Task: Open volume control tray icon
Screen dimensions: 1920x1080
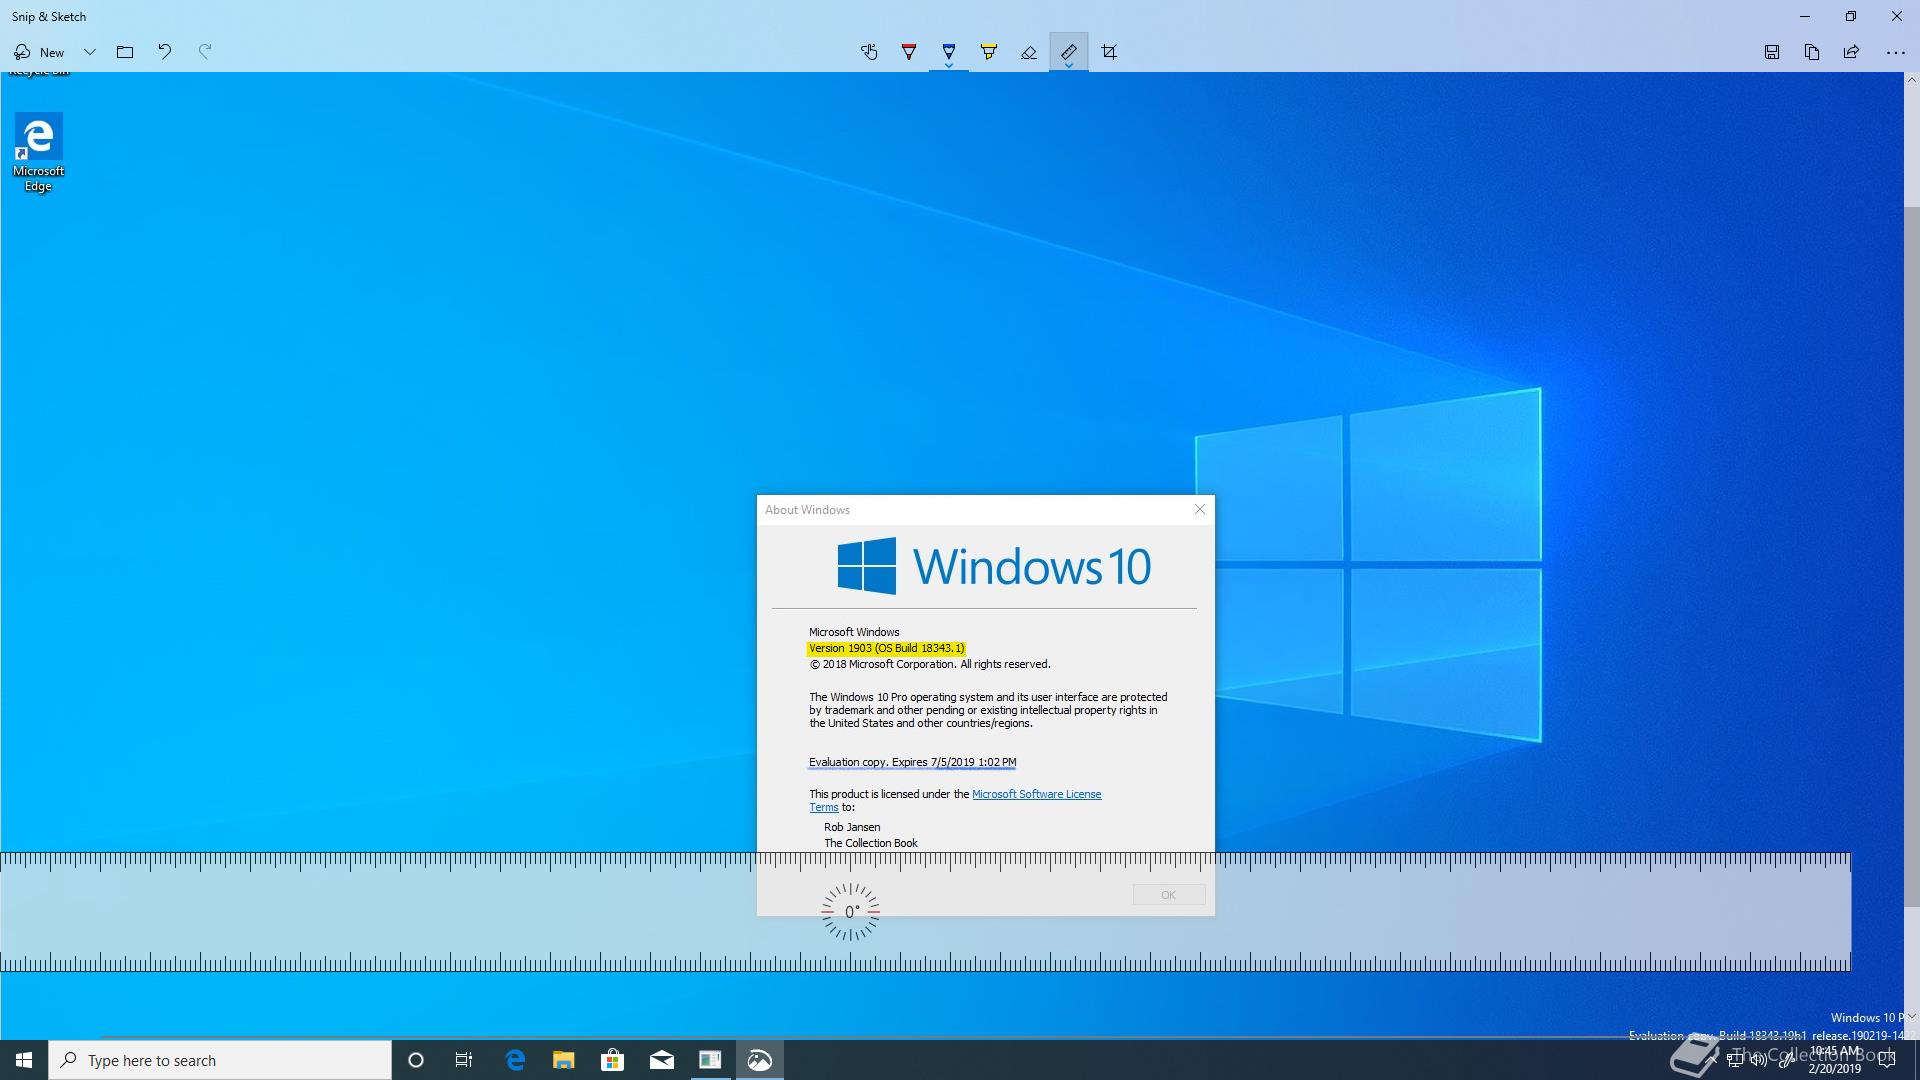Action: [x=1759, y=1060]
